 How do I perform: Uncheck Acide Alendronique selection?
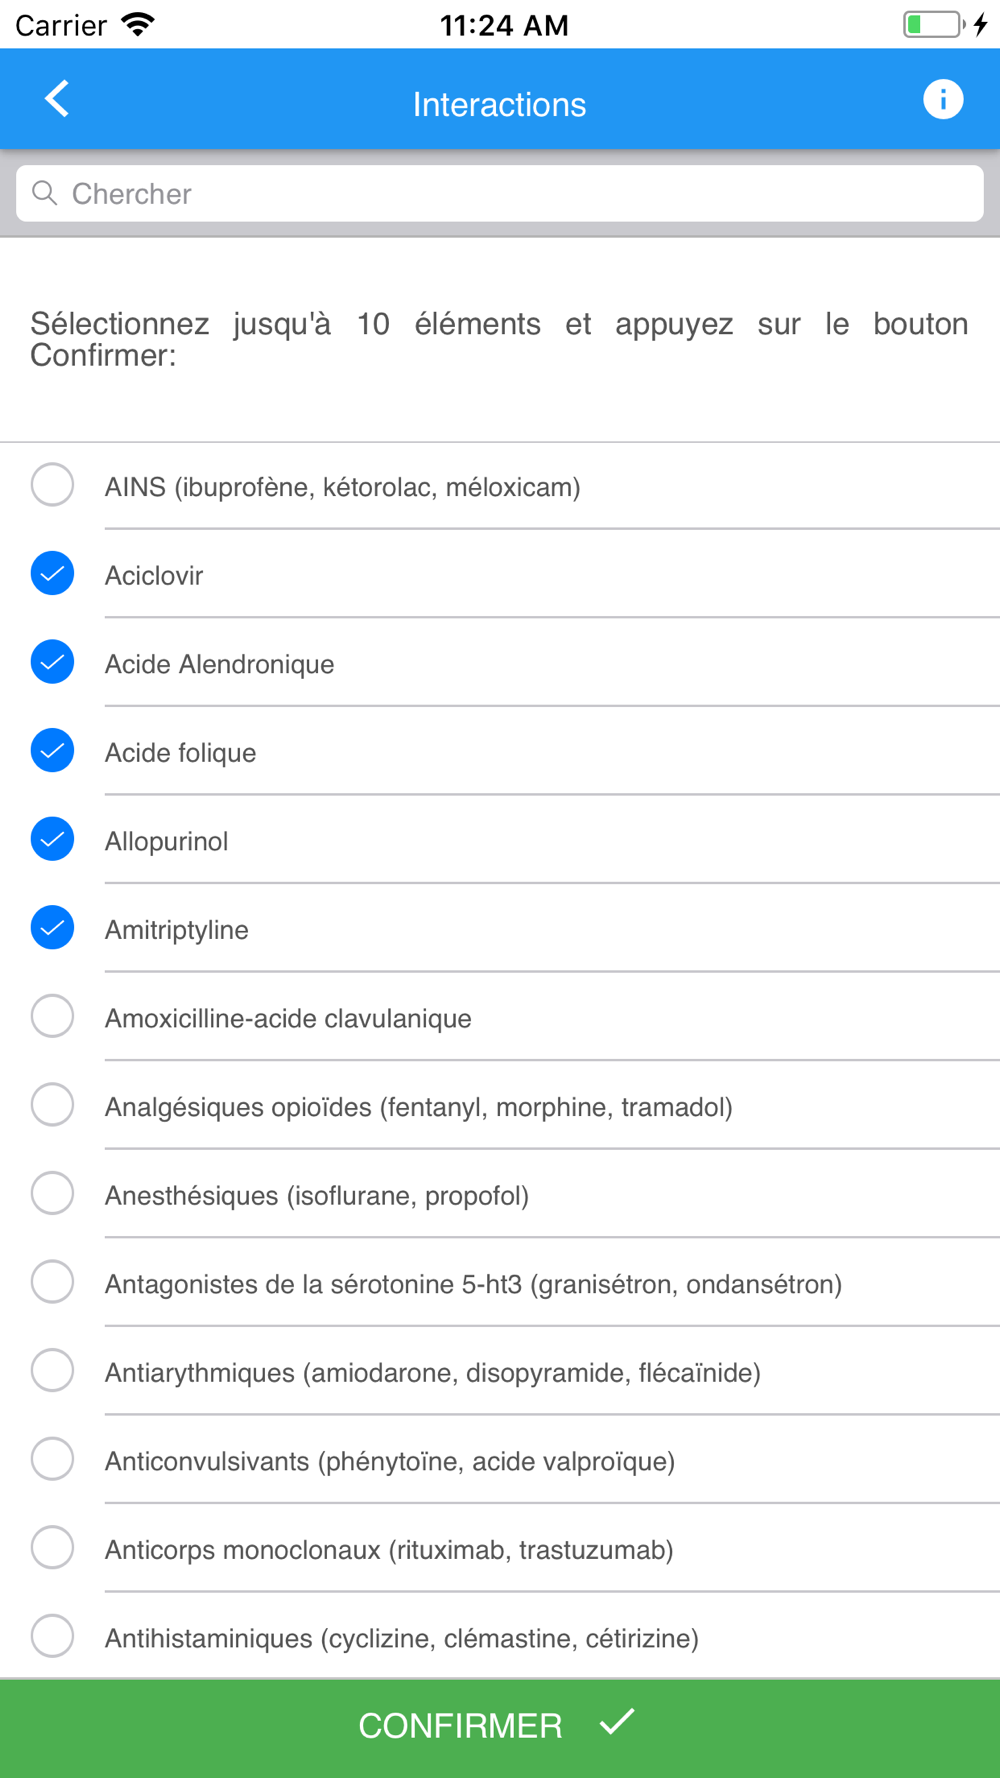pos(52,662)
